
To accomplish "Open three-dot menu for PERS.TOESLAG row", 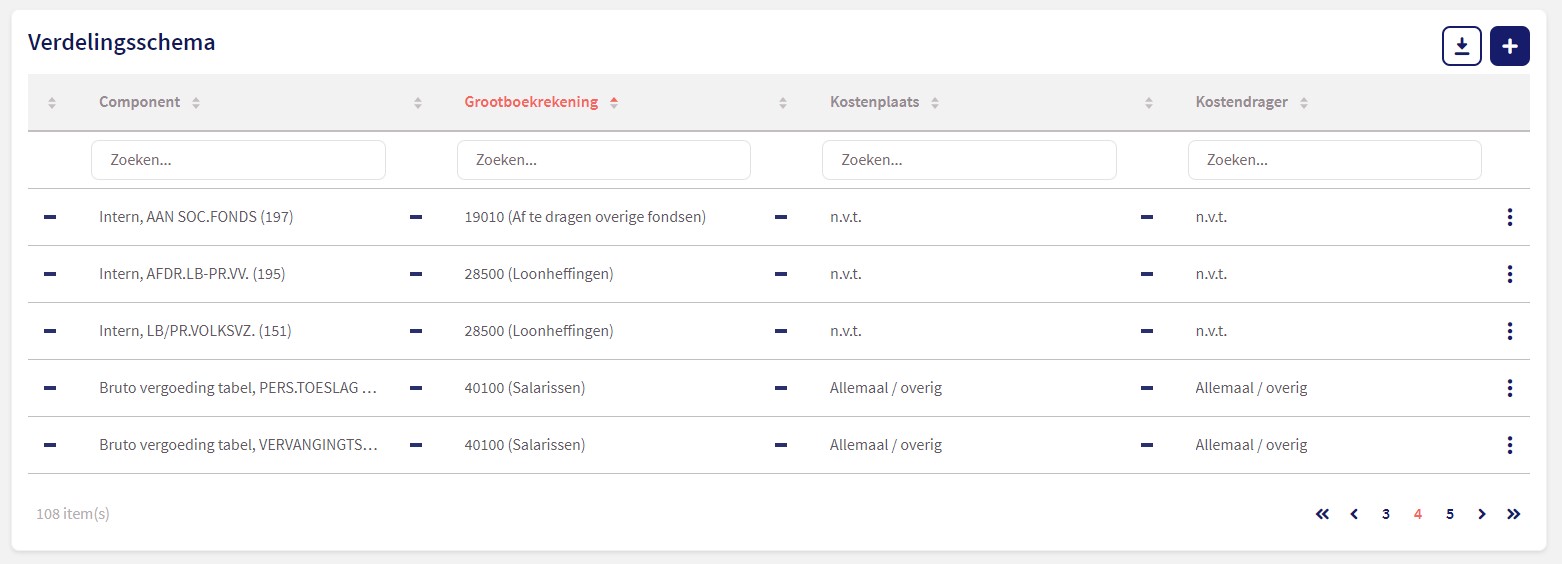I will (1510, 388).
